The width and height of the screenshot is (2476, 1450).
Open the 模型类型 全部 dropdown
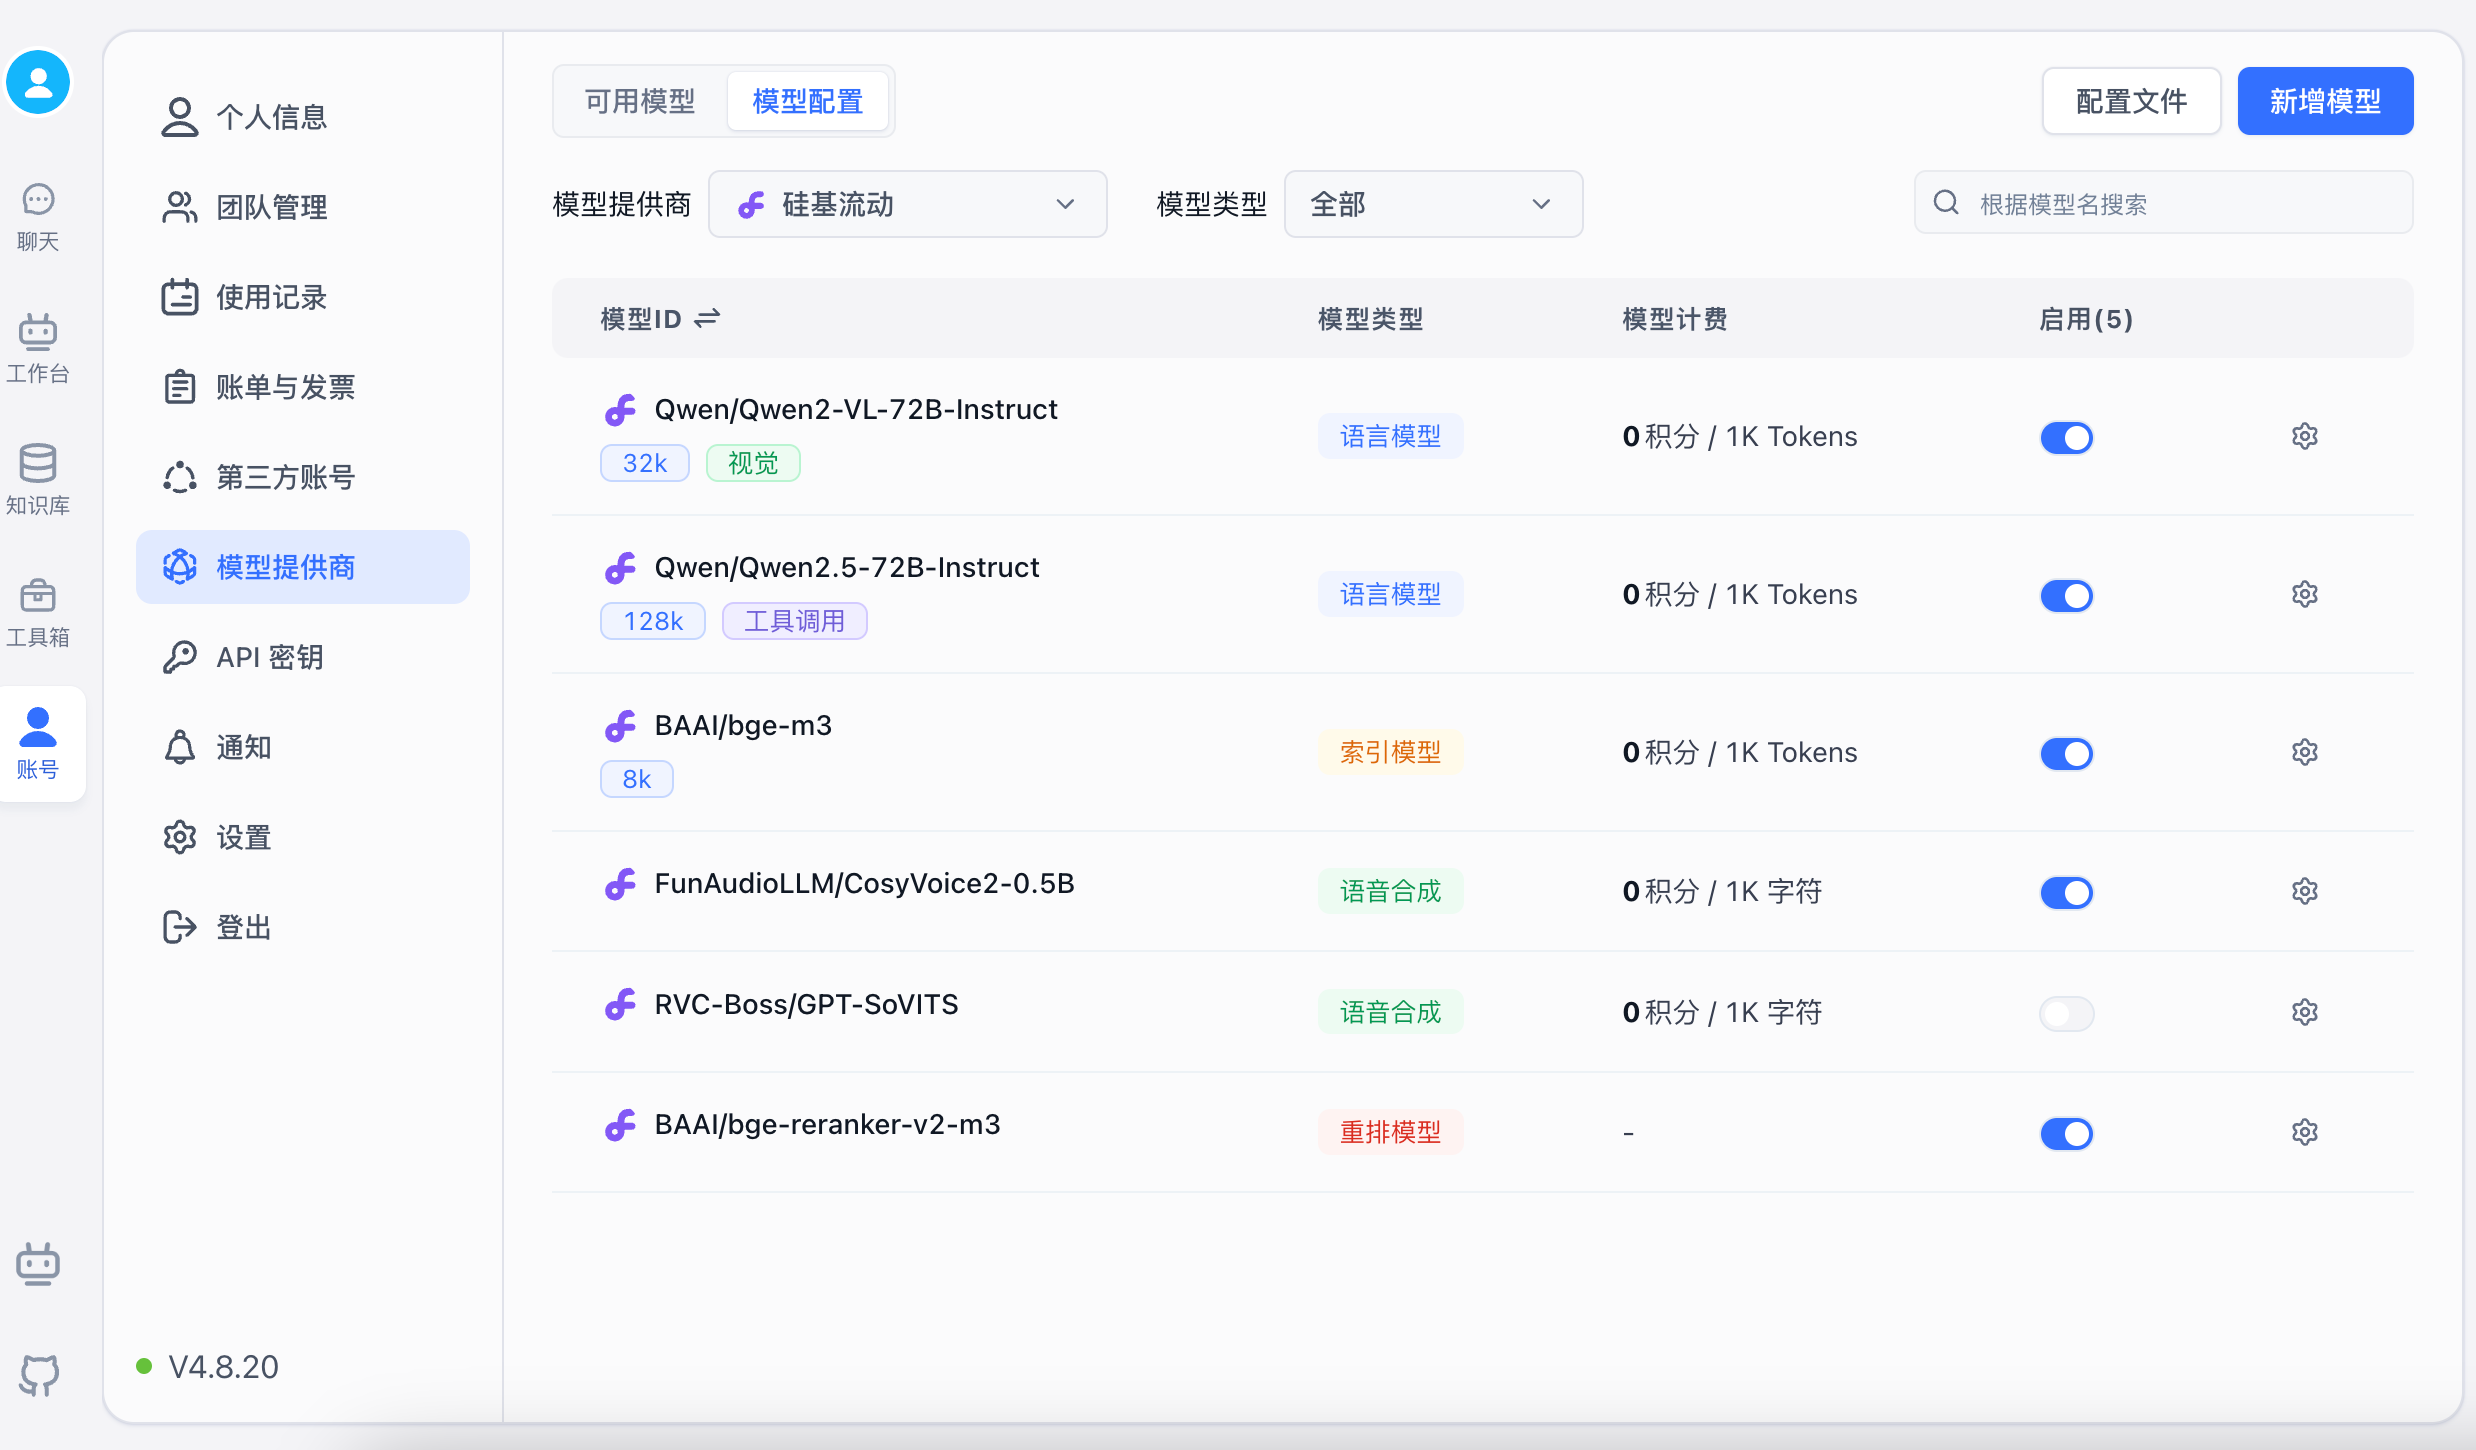click(x=1432, y=205)
